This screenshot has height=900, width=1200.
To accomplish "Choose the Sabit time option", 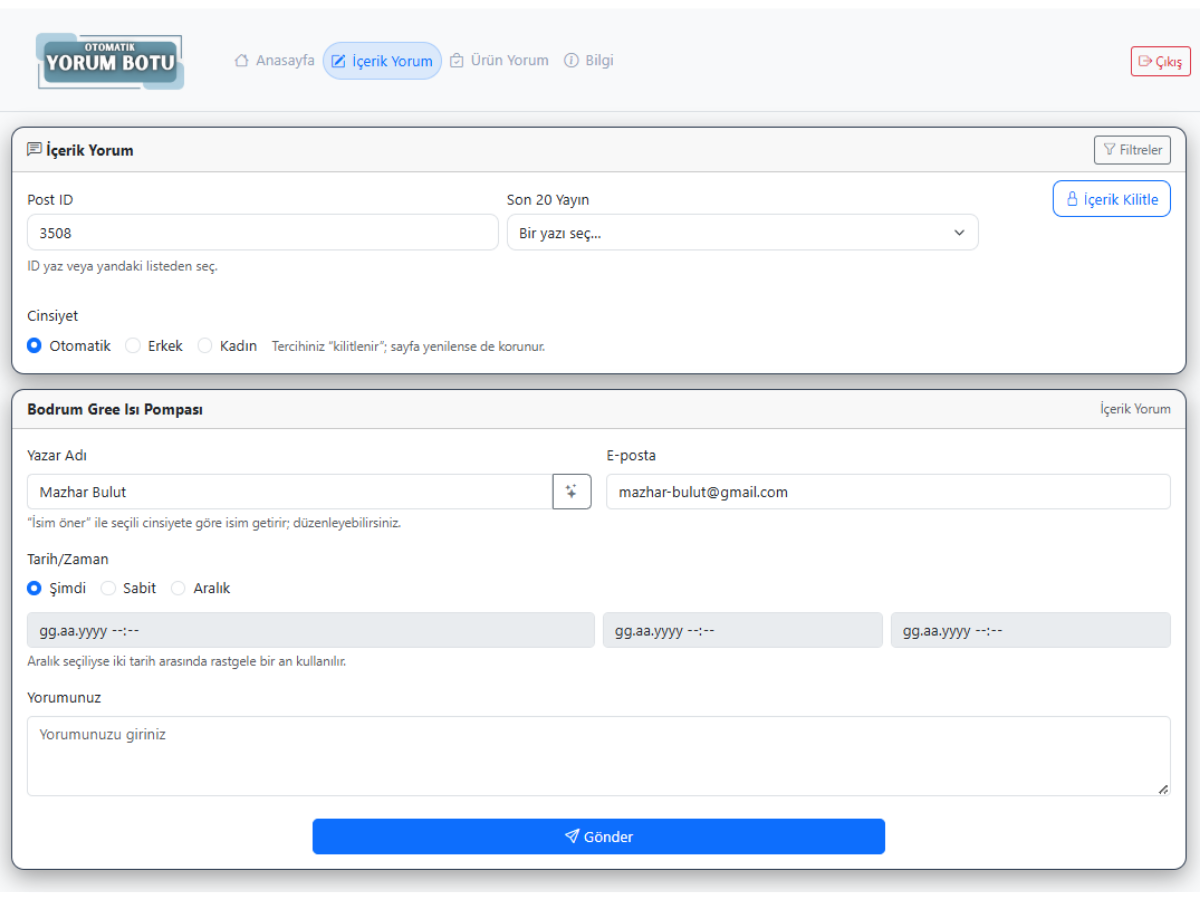I will point(108,588).
